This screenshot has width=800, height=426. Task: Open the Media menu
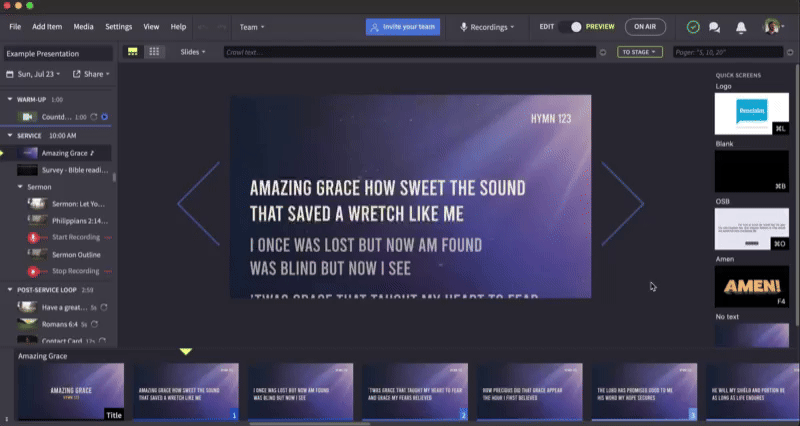click(83, 27)
